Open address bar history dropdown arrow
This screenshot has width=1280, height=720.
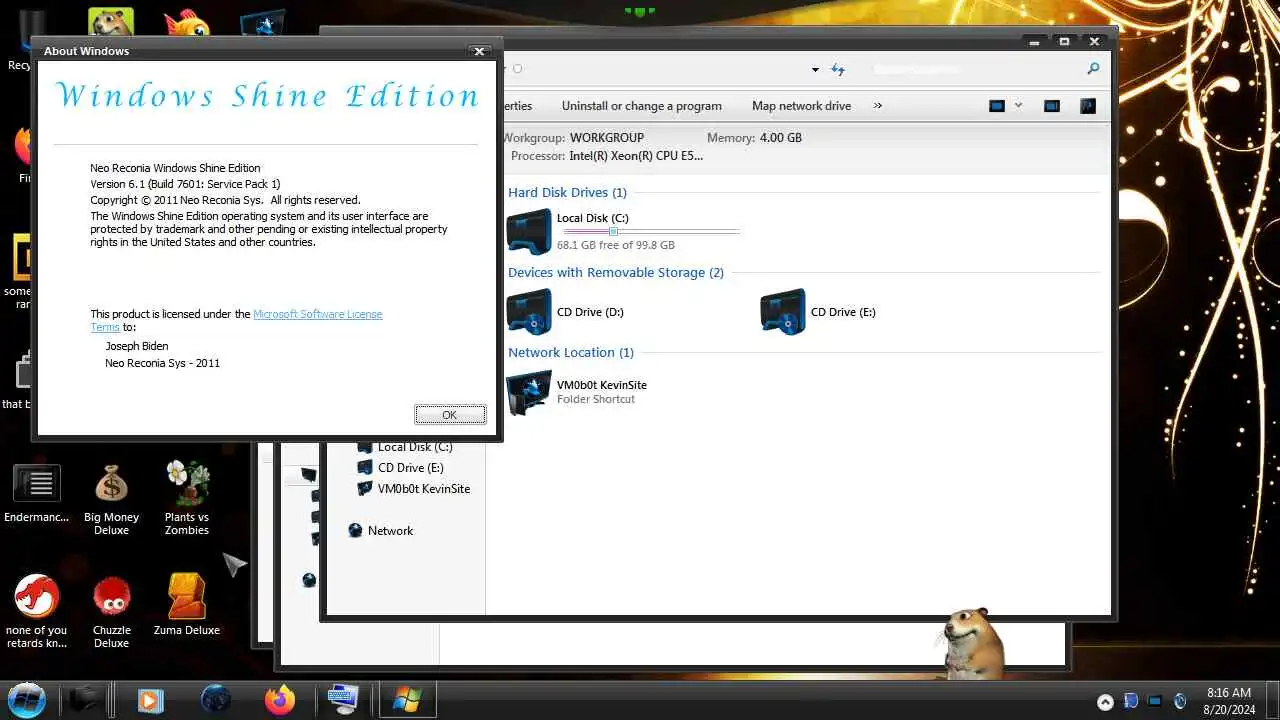[815, 69]
